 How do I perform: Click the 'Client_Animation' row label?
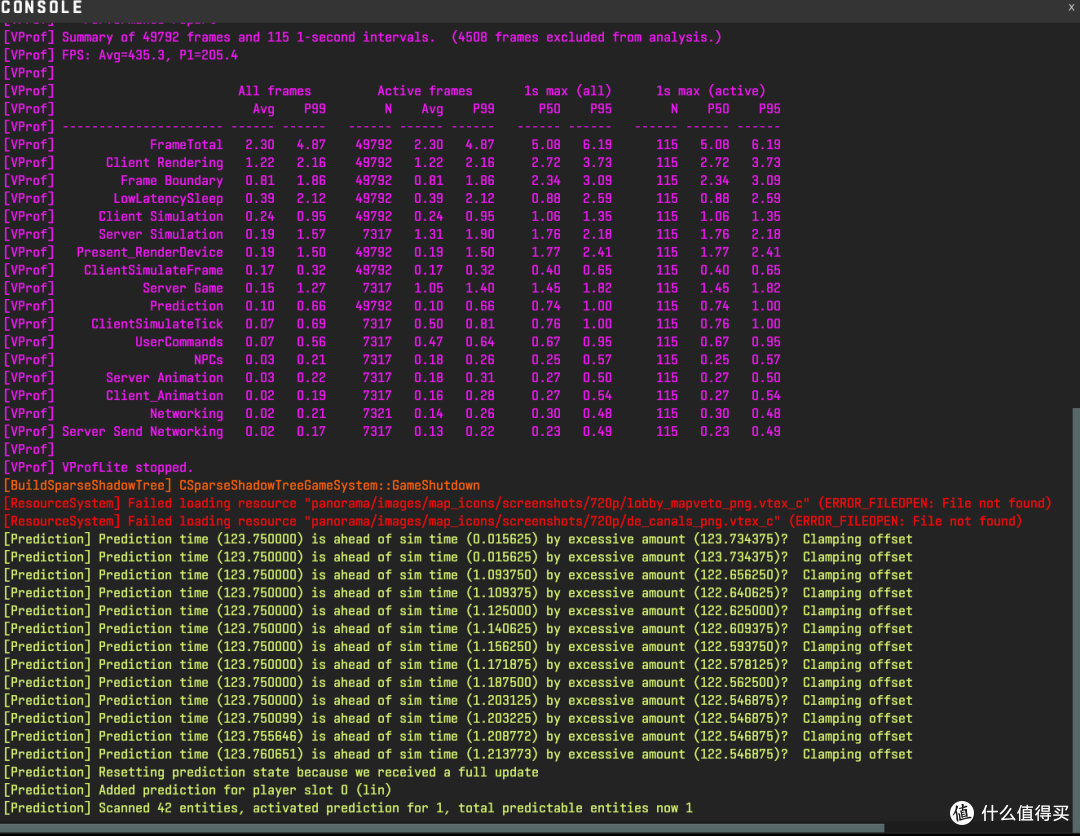[x=164, y=395]
